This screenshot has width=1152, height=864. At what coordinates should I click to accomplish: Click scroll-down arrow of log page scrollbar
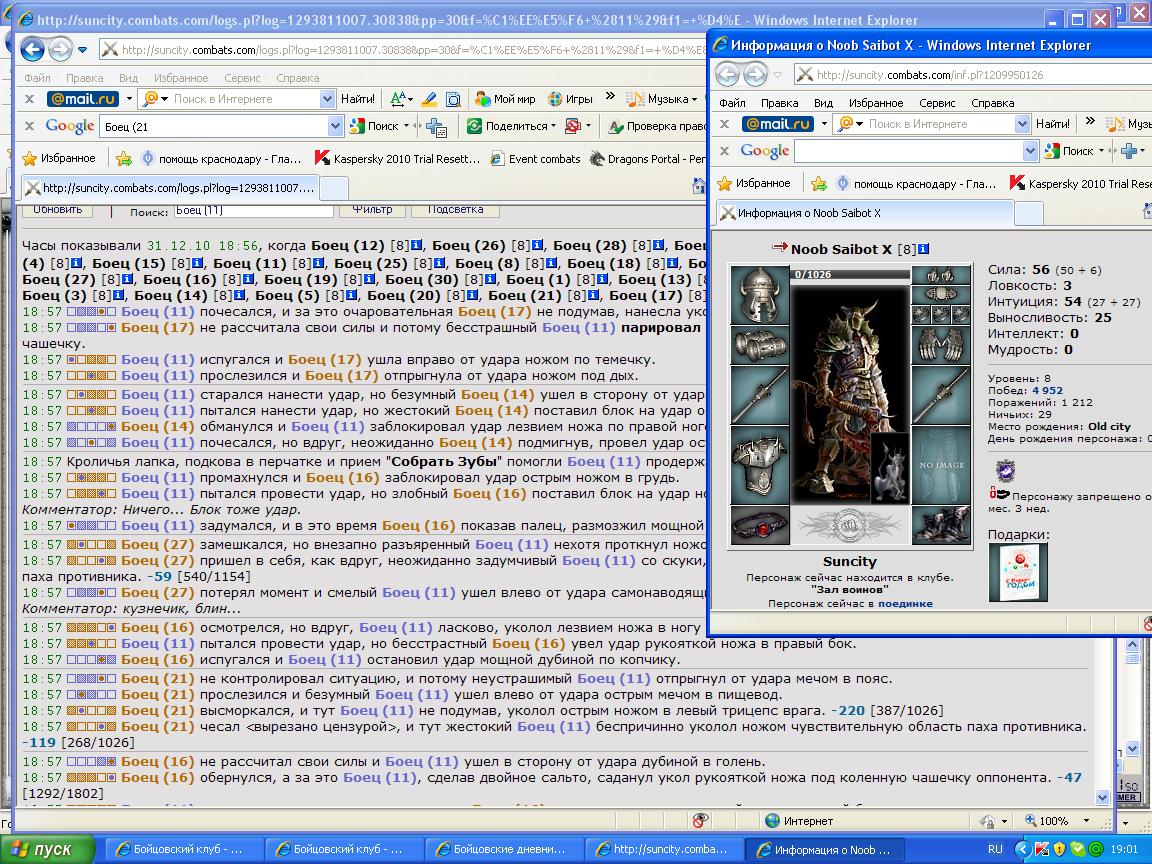1102,798
